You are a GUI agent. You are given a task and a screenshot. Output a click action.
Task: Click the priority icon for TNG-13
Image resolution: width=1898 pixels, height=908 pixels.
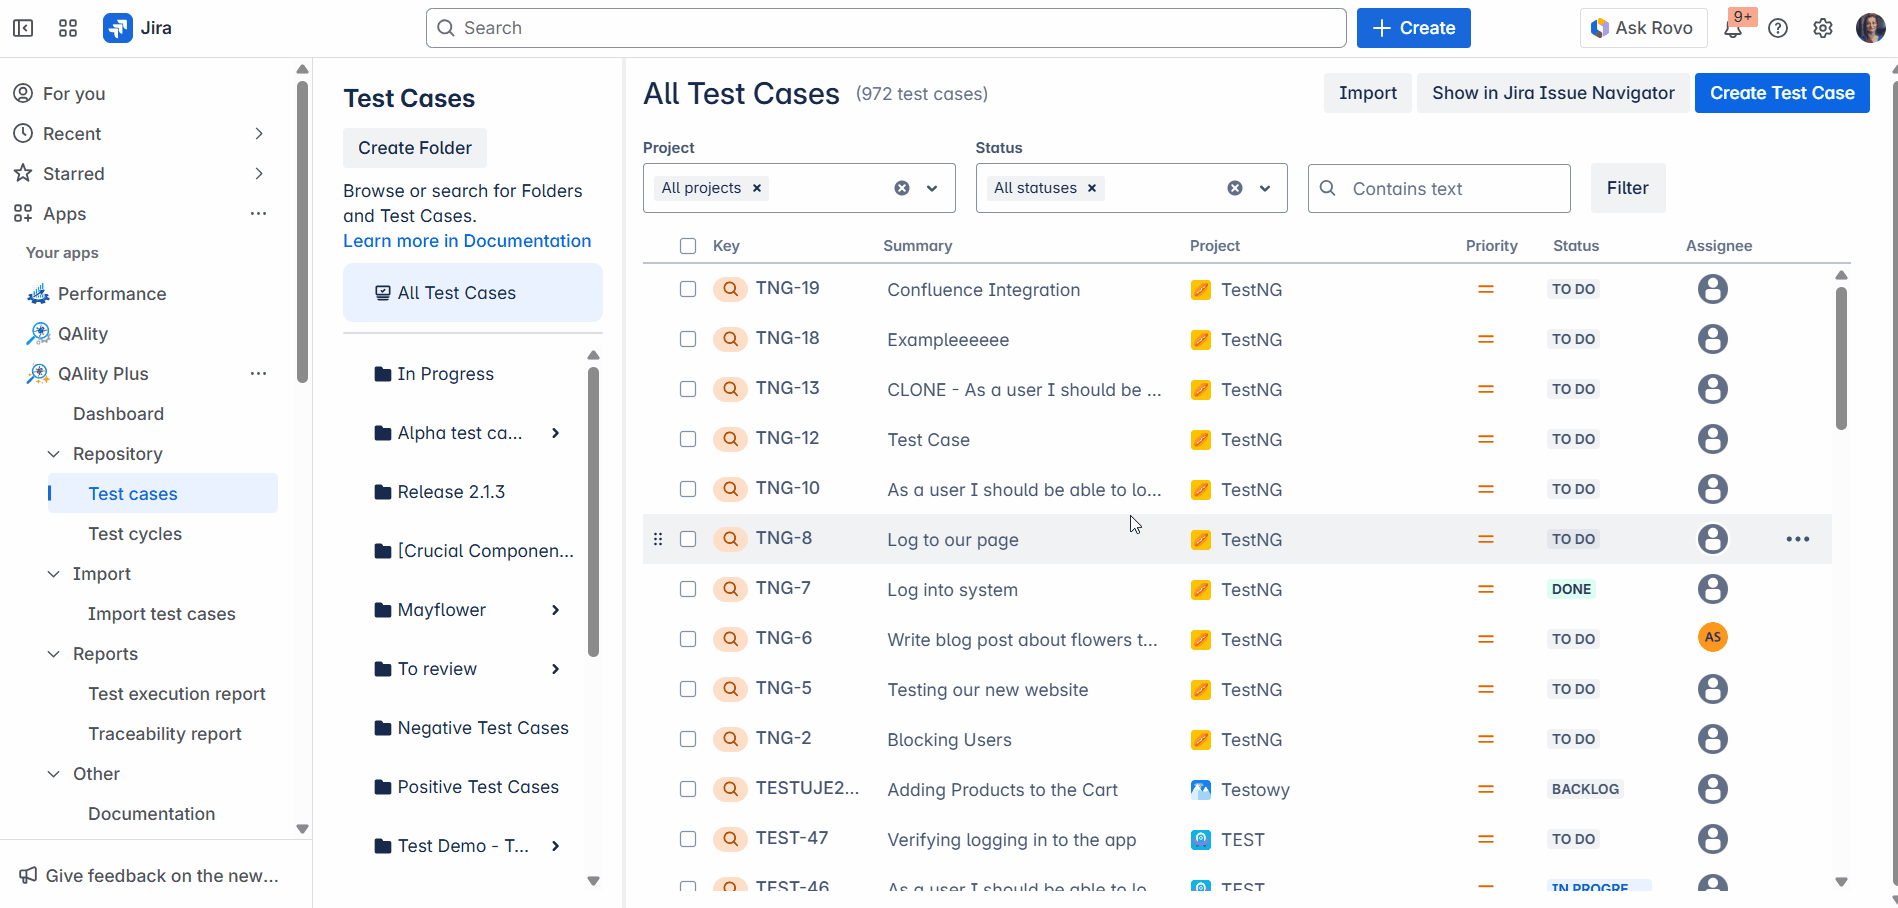pyautogui.click(x=1486, y=389)
